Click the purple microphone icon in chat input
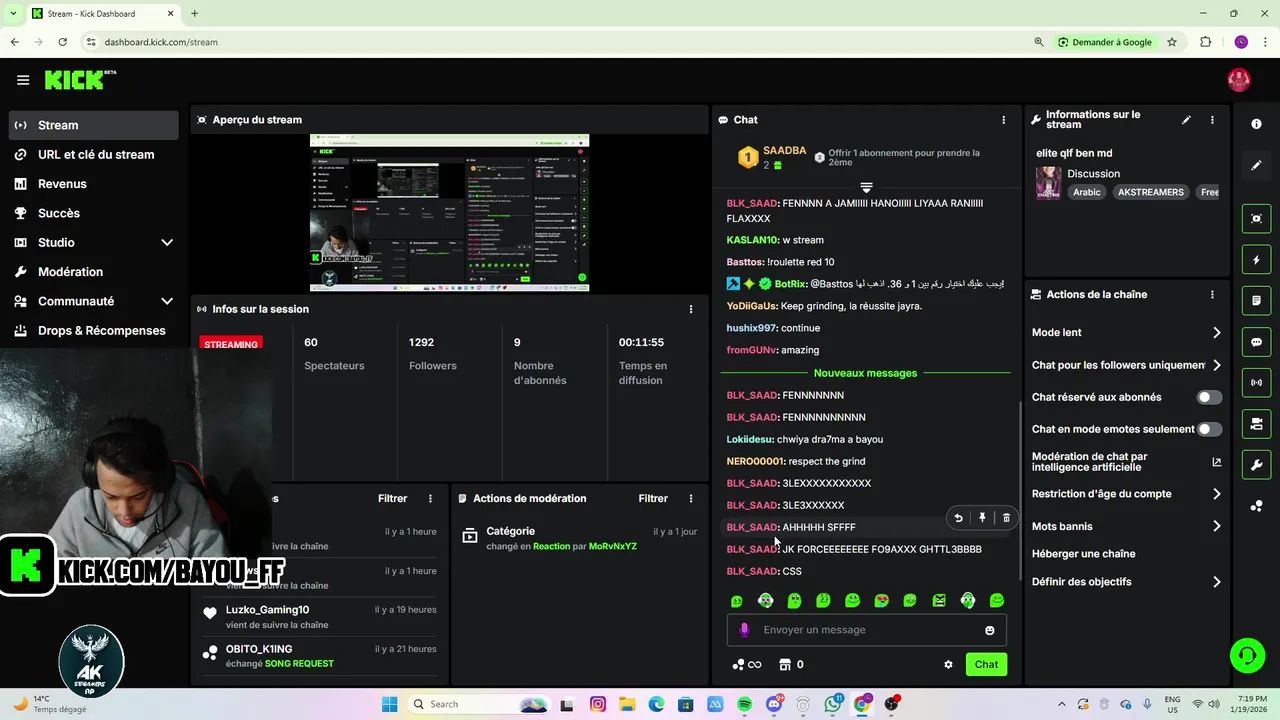This screenshot has width=1280, height=720. [x=744, y=630]
